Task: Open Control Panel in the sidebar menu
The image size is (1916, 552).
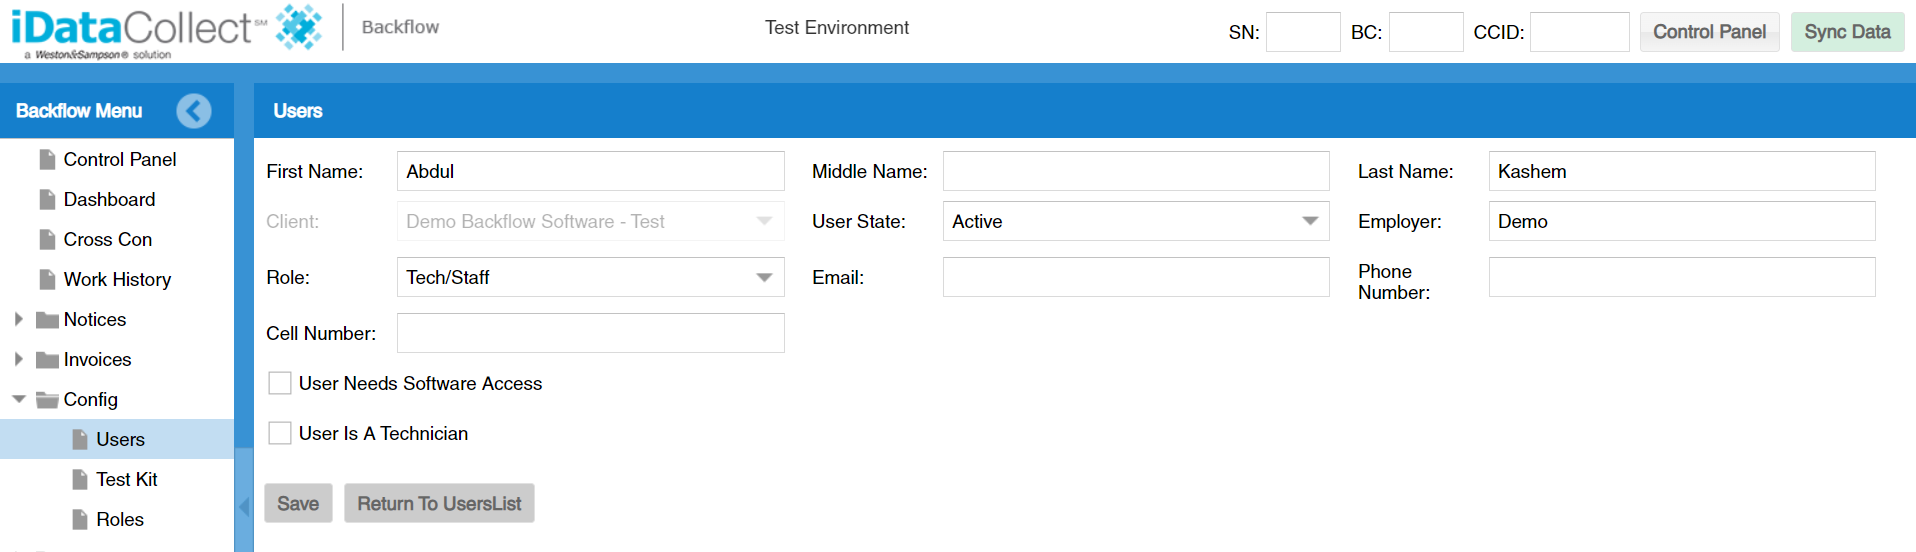Action: (x=120, y=160)
